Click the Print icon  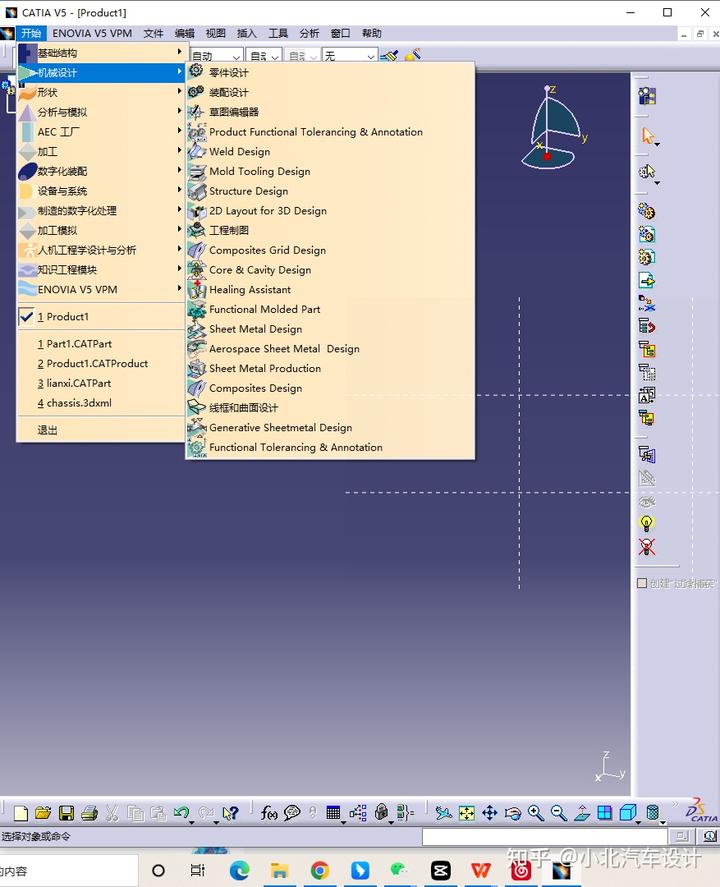click(89, 813)
